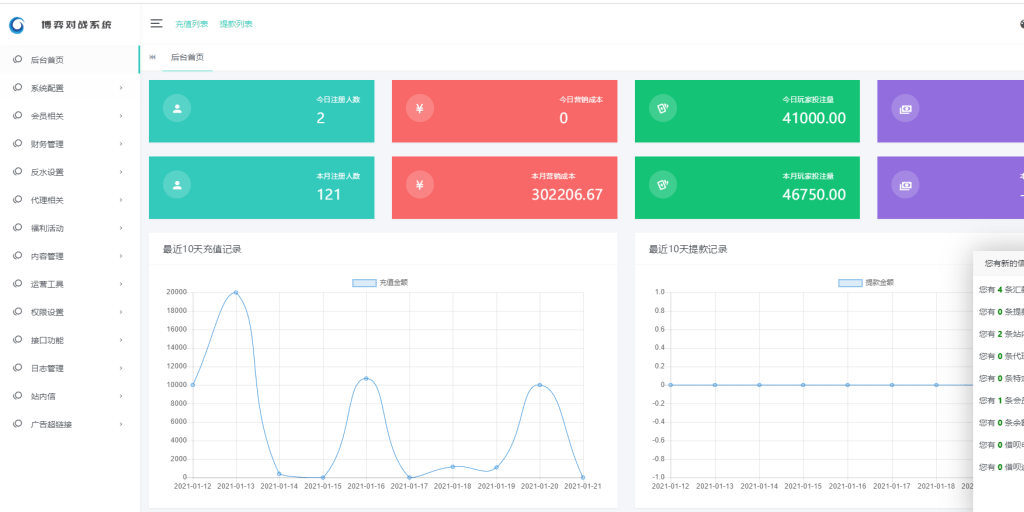
Task: Open 会员相关 in the sidebar menu
Action: [x=47, y=116]
